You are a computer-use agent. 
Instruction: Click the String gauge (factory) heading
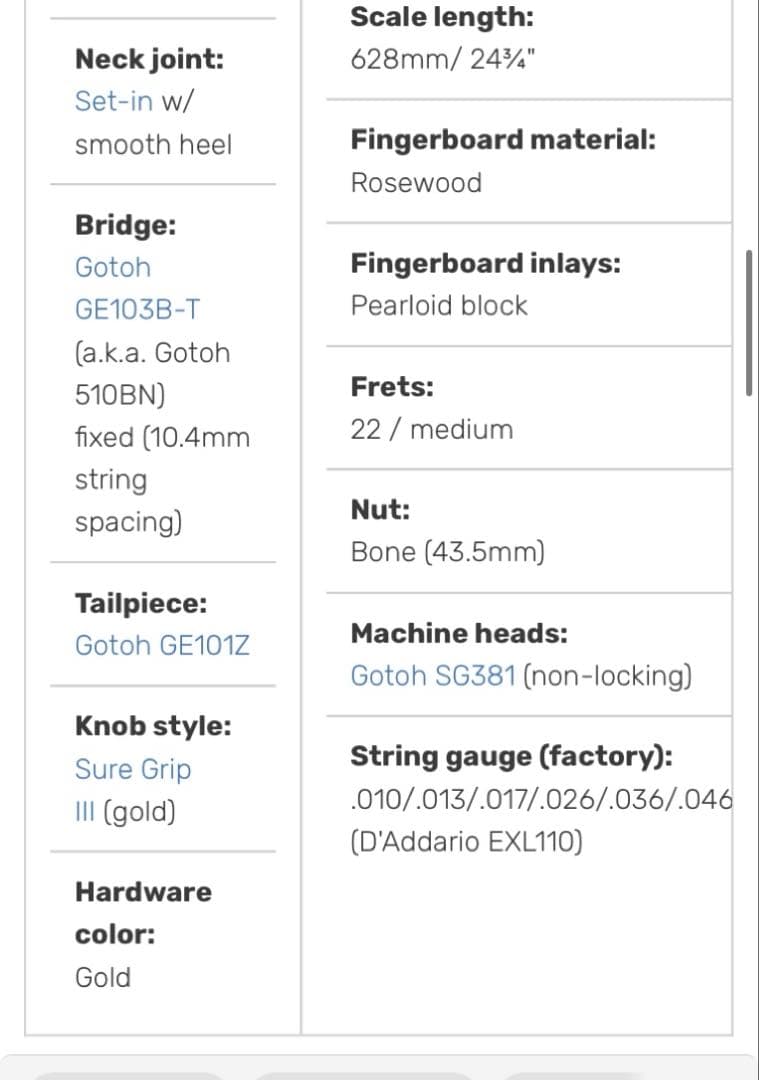pos(511,757)
